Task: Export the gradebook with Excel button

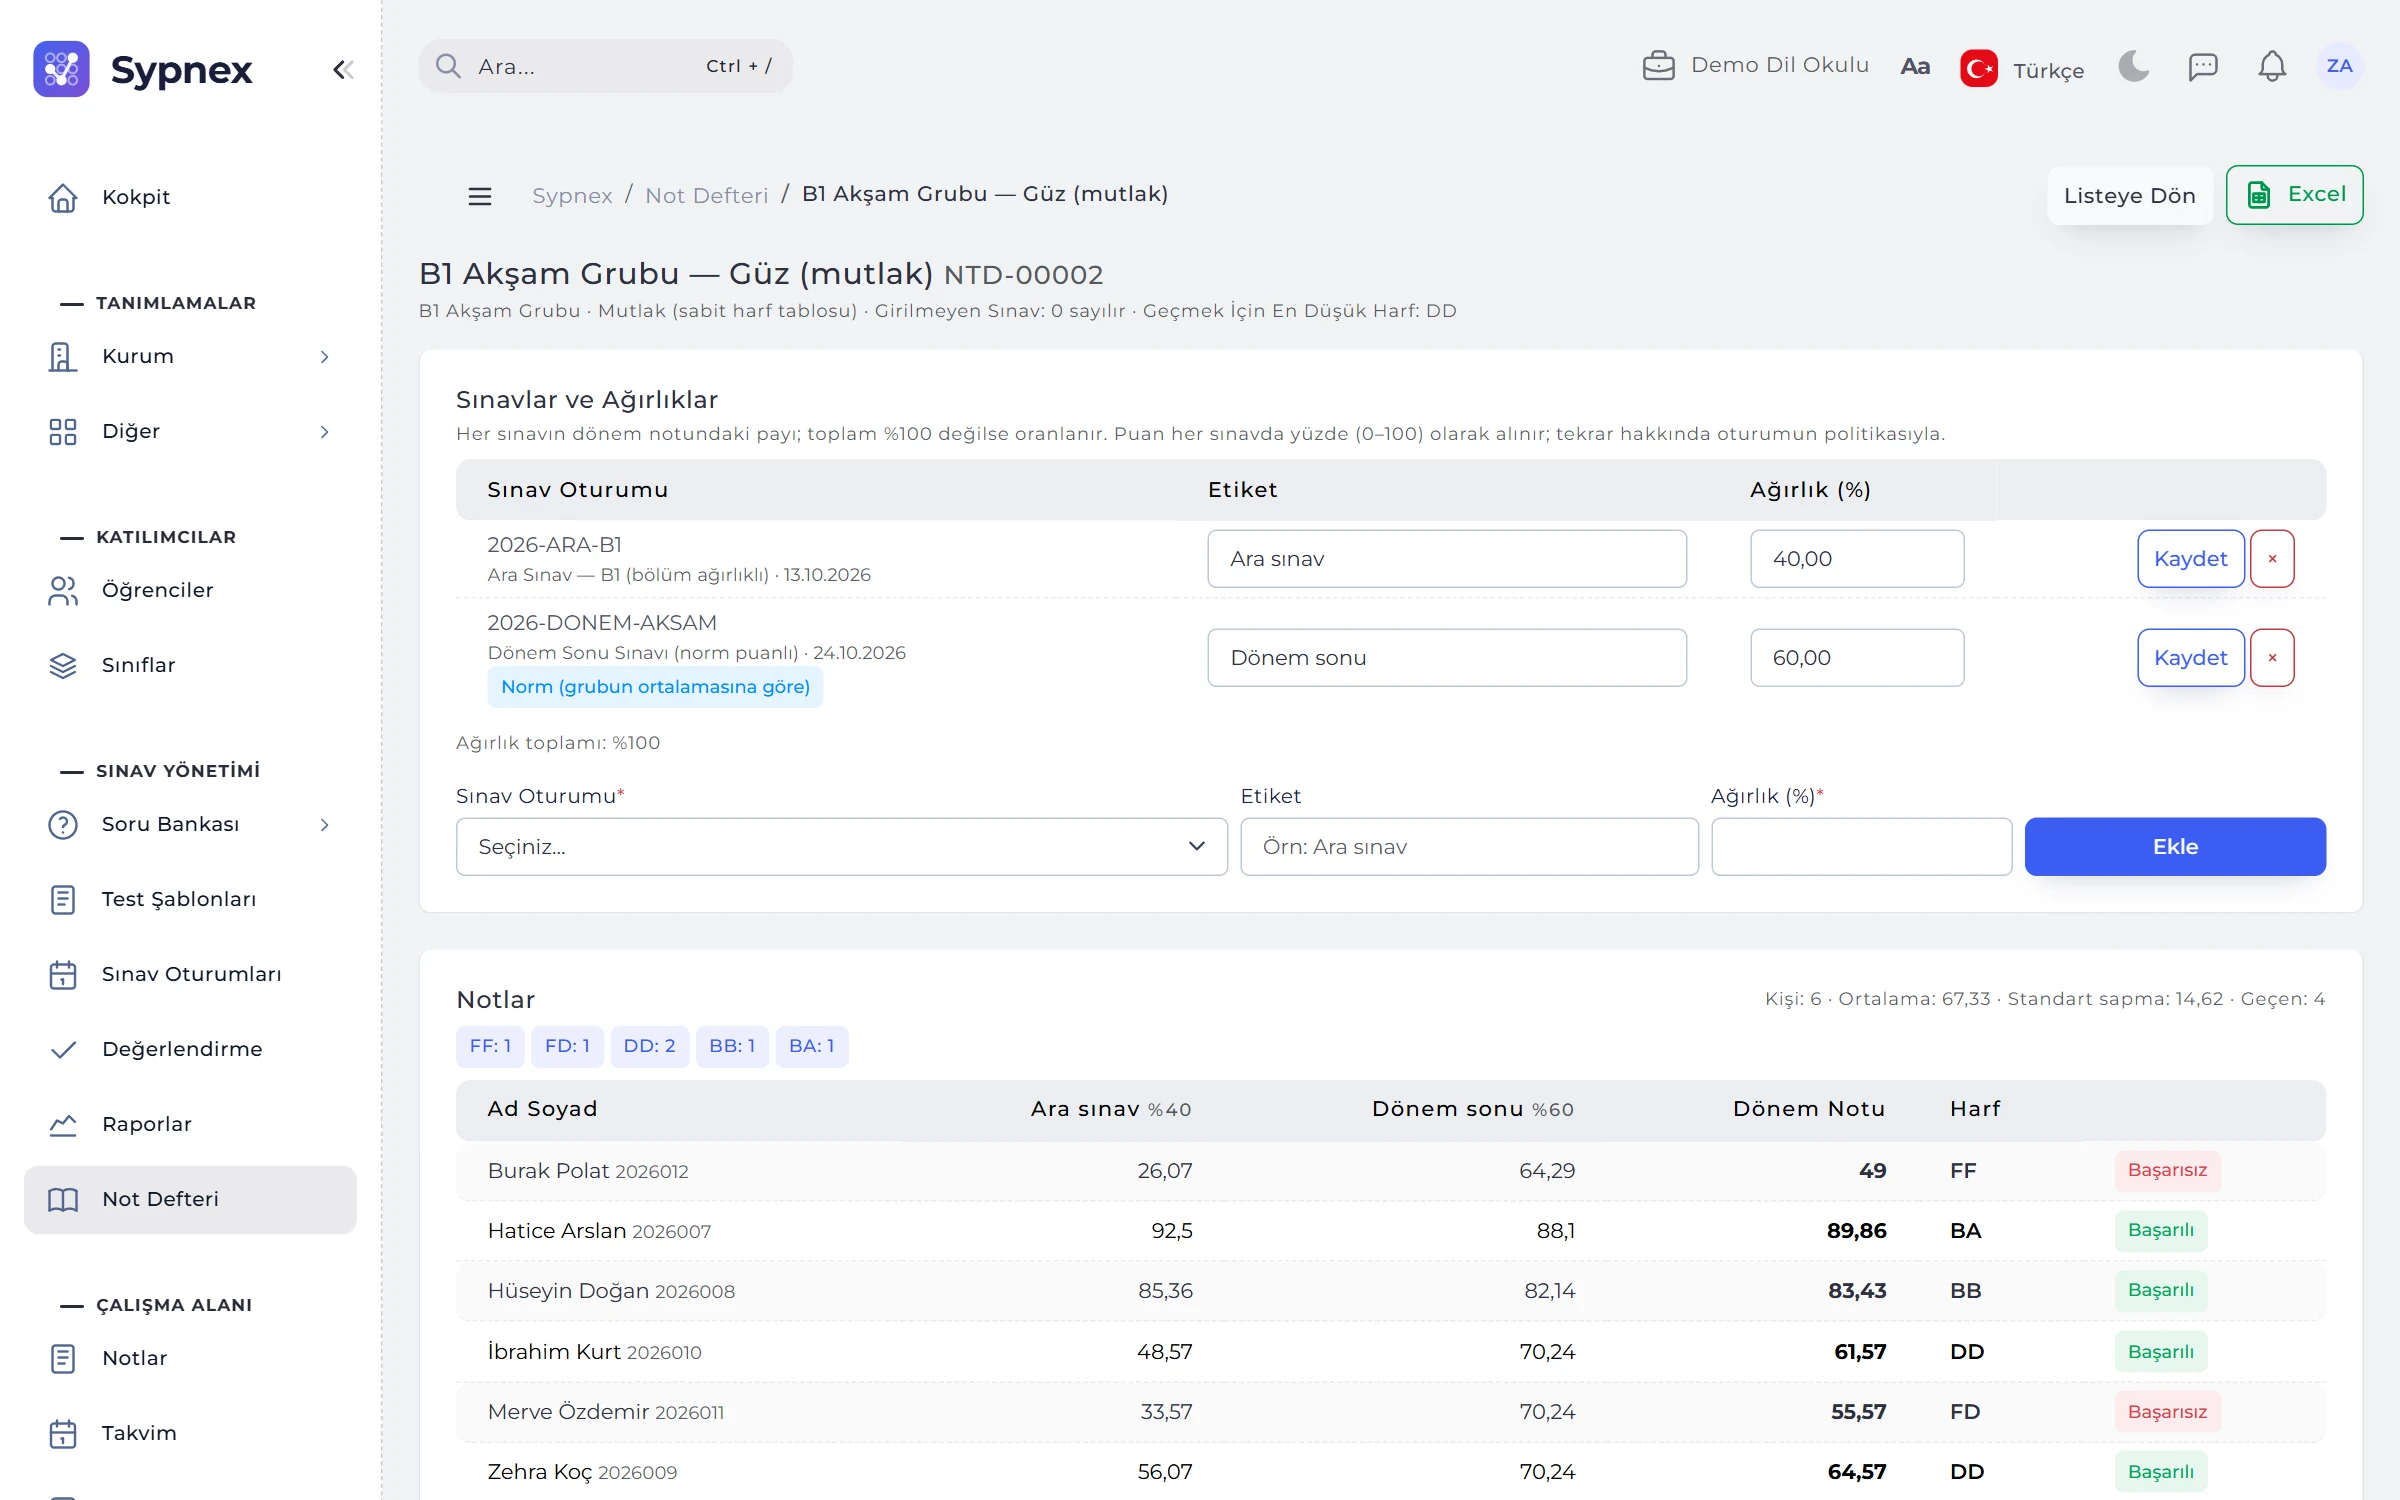Action: [x=2294, y=195]
